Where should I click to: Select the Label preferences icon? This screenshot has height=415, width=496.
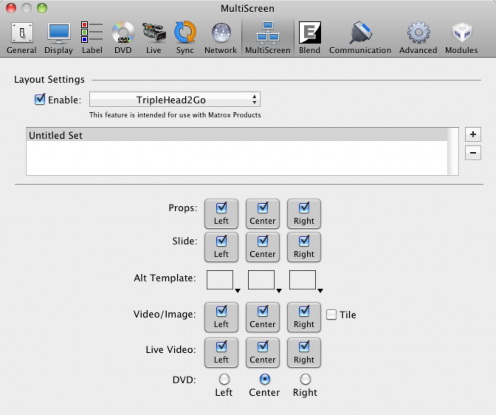point(92,37)
